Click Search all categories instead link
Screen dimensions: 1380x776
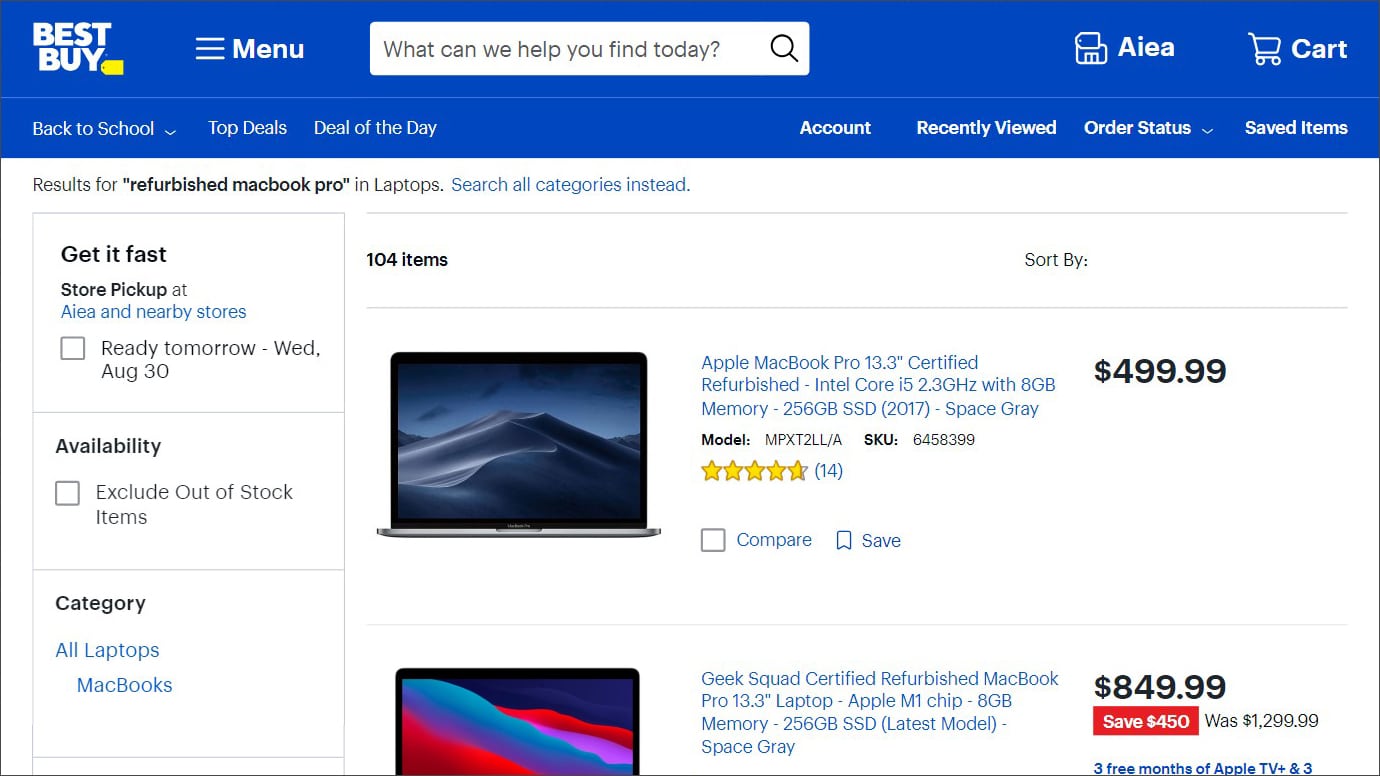click(570, 185)
